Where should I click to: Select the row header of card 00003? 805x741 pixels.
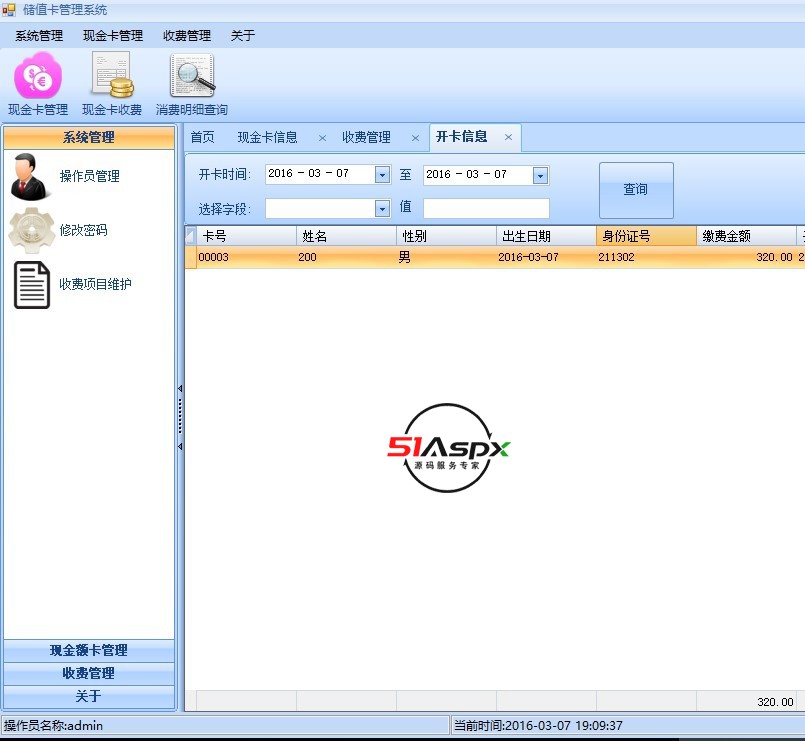pos(190,257)
